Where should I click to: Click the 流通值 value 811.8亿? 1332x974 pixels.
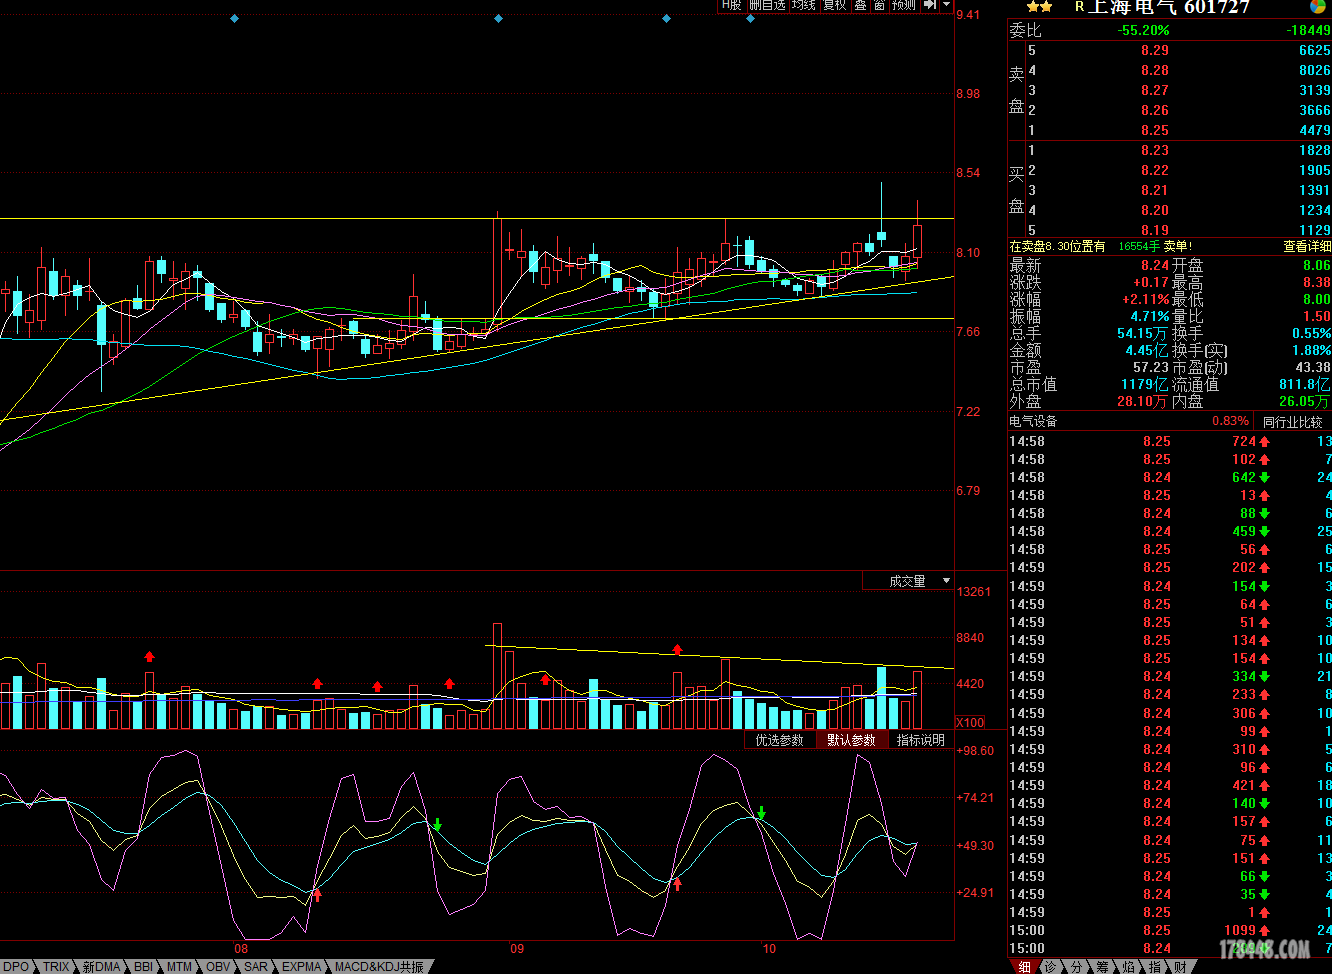click(x=1305, y=384)
